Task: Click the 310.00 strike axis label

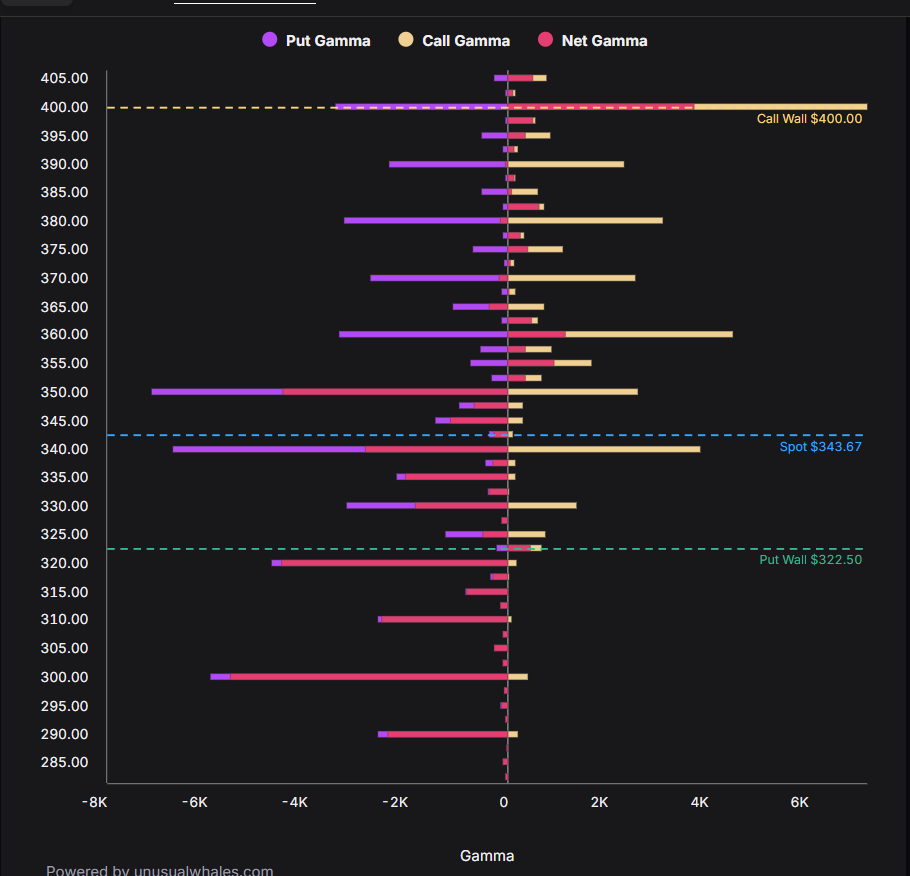Action: click(64, 619)
